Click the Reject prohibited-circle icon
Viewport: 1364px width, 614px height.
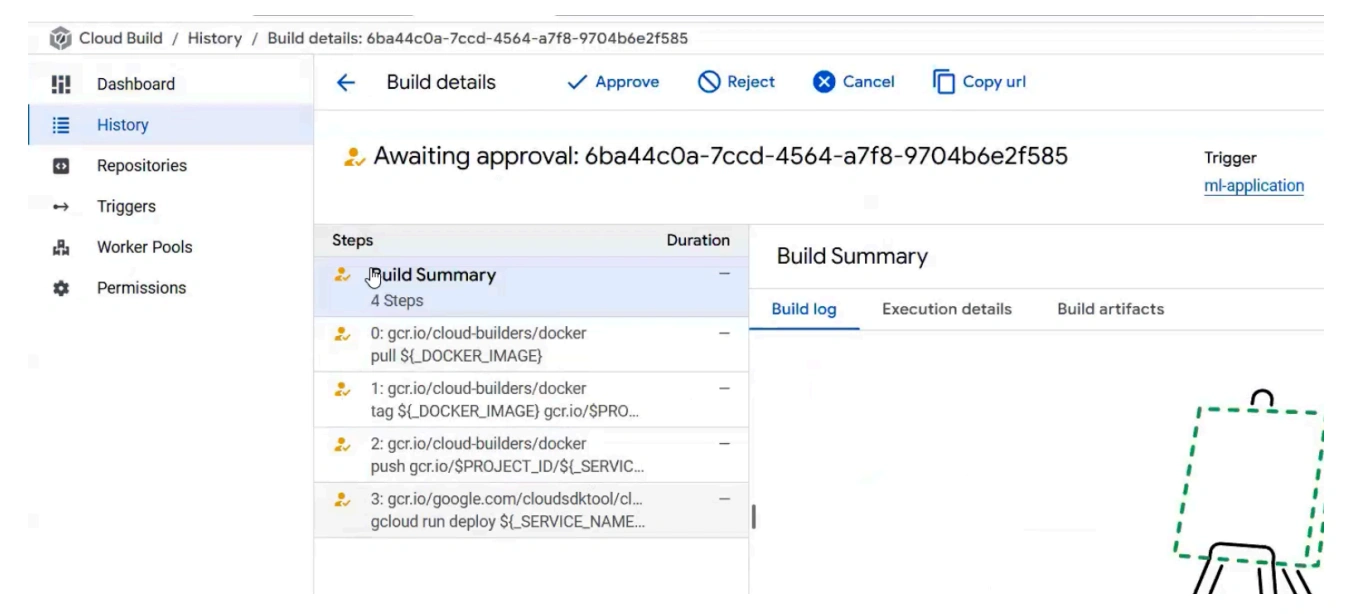pos(708,82)
